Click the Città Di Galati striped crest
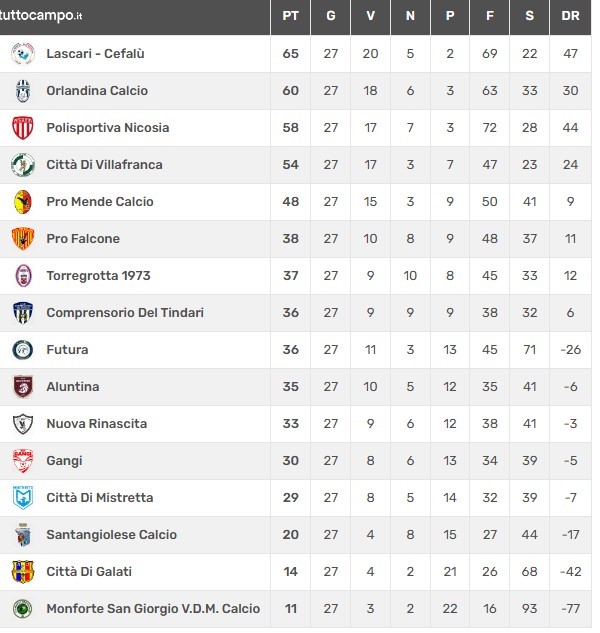 (23, 572)
